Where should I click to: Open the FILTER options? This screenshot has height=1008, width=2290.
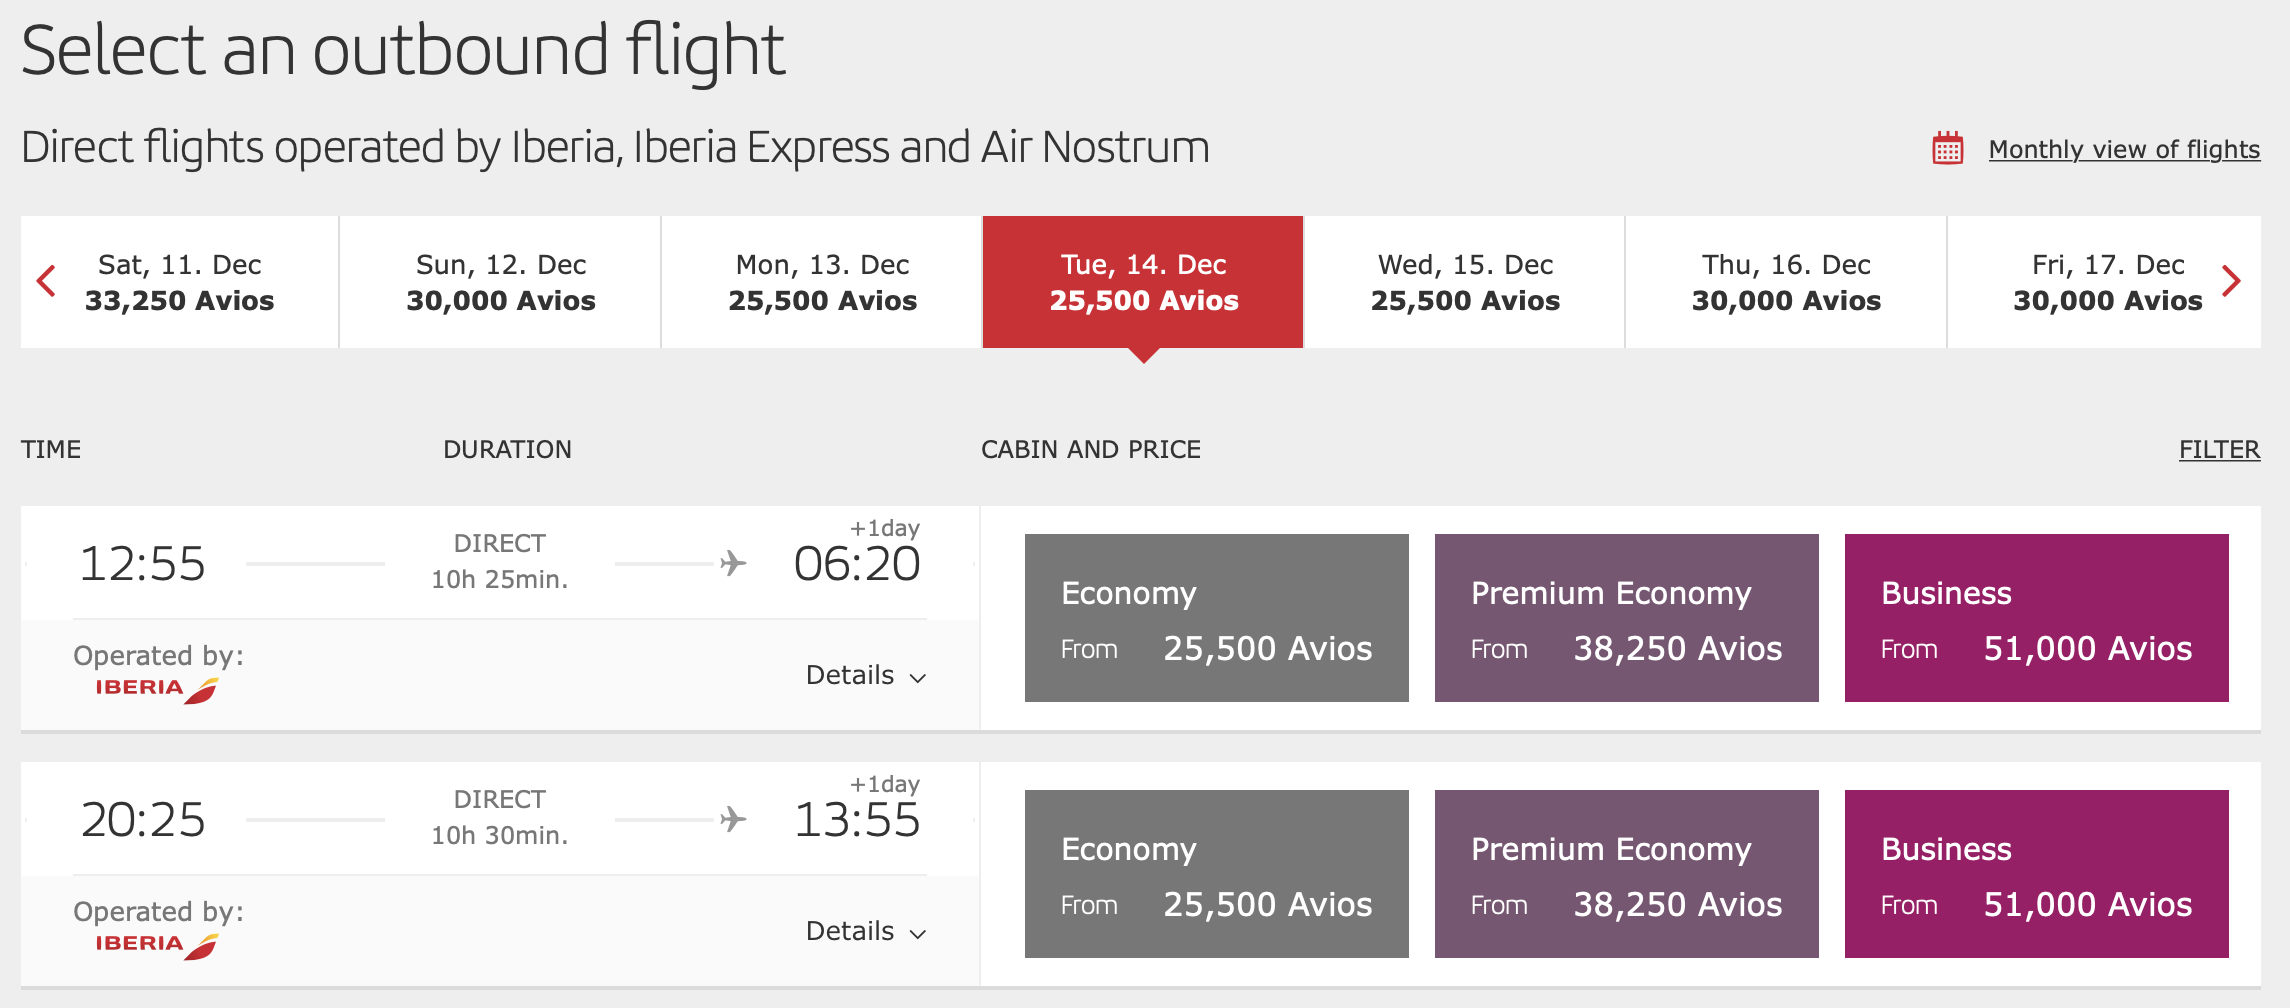tap(2219, 449)
